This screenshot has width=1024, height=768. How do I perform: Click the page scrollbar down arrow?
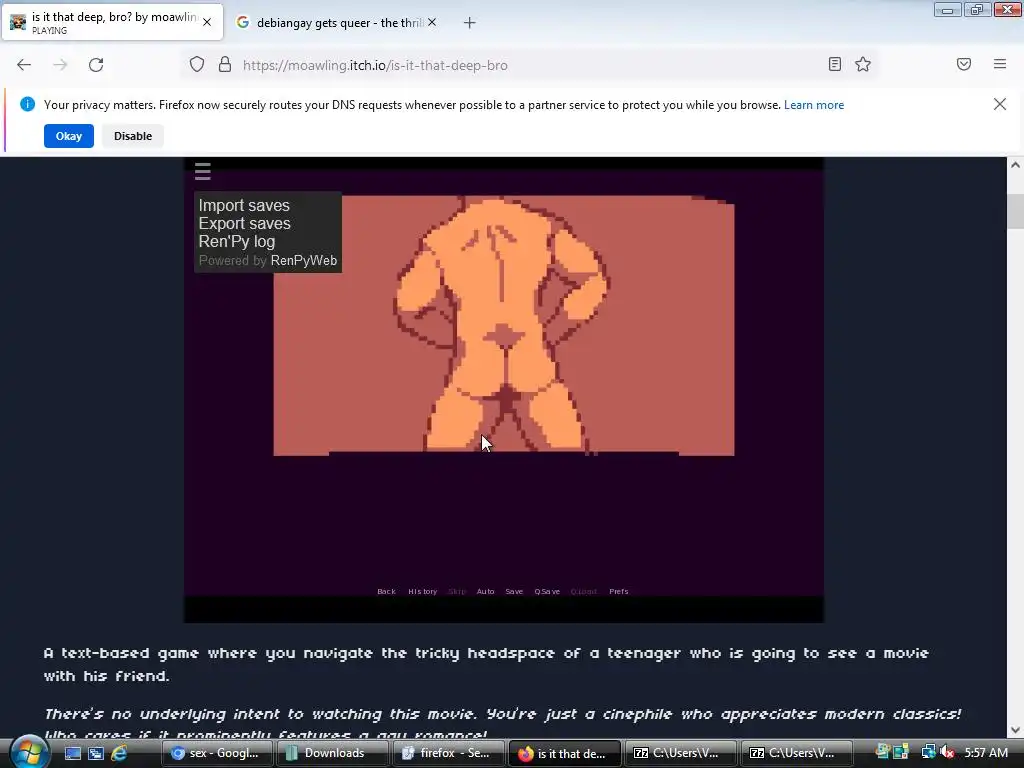click(x=1015, y=729)
